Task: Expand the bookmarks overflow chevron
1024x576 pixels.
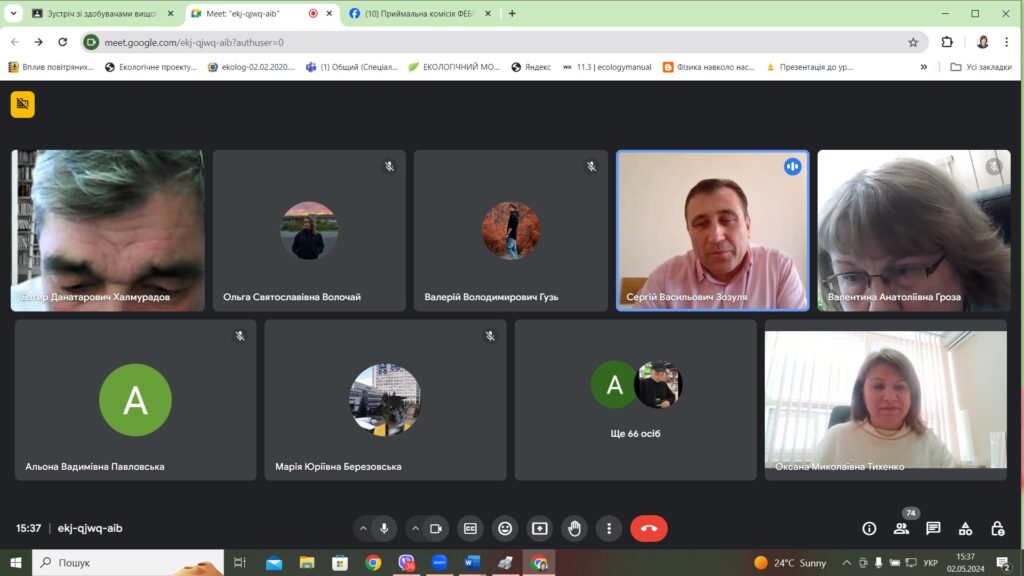Action: pos(924,67)
